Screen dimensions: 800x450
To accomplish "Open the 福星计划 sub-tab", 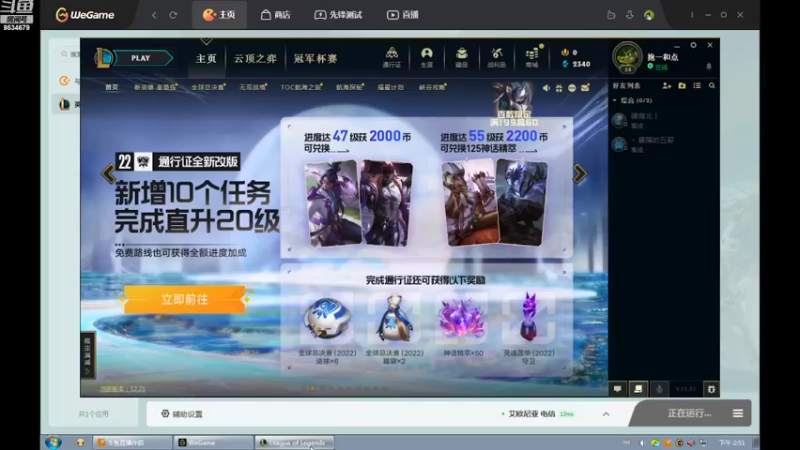I will 390,87.
